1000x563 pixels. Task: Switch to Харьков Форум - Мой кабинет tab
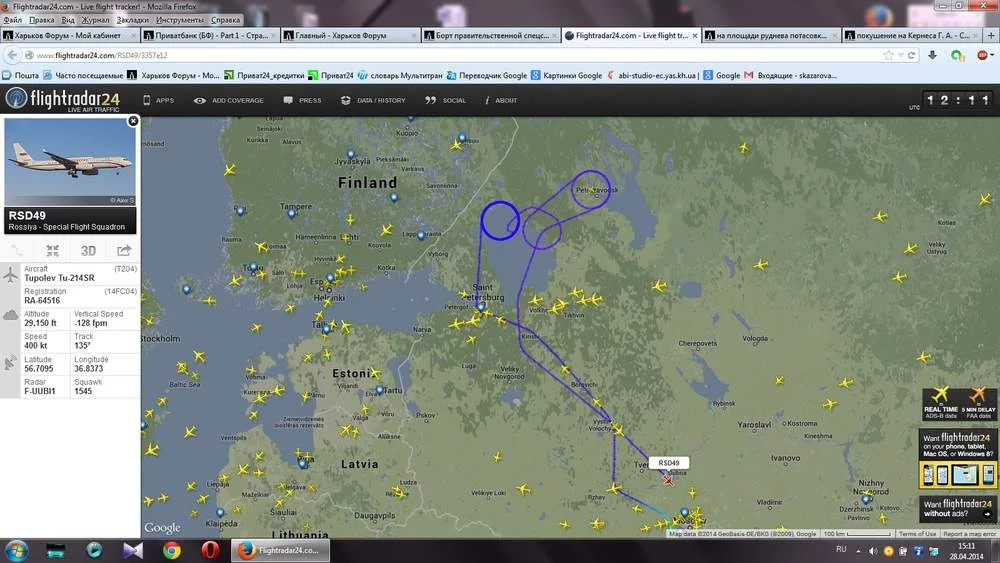[x=70, y=36]
